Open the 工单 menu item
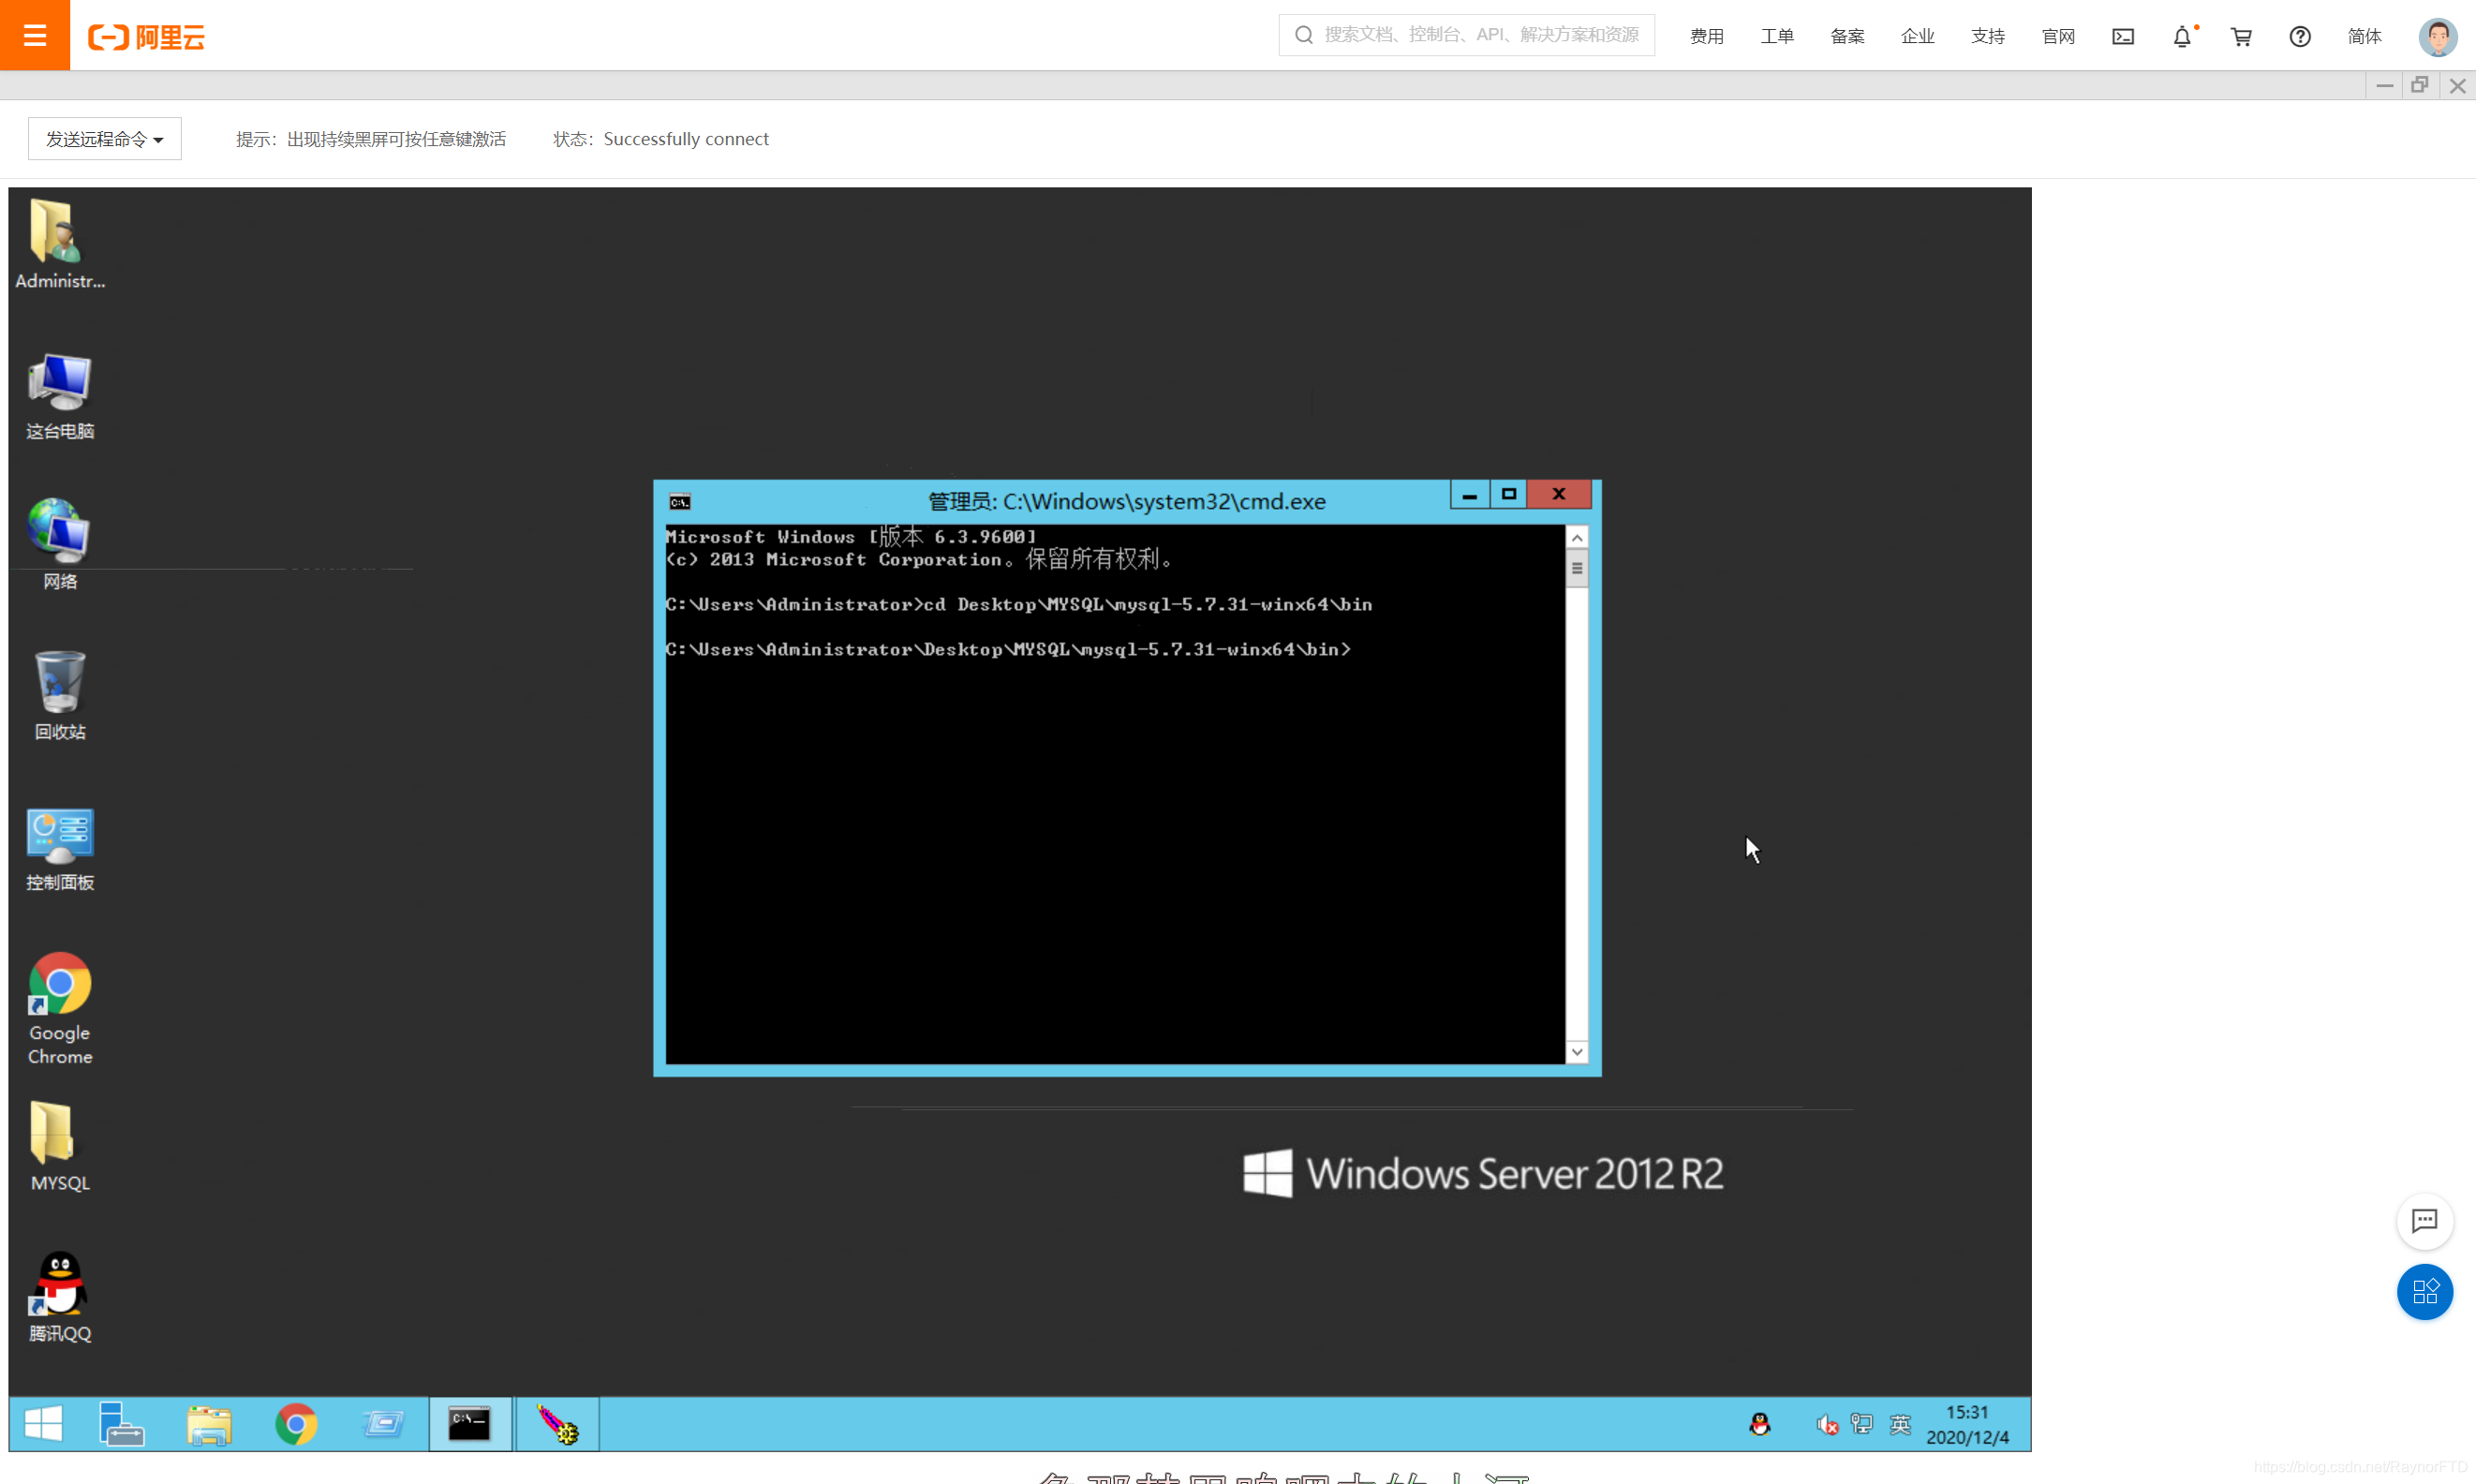Image resolution: width=2476 pixels, height=1484 pixels. coord(1776,37)
